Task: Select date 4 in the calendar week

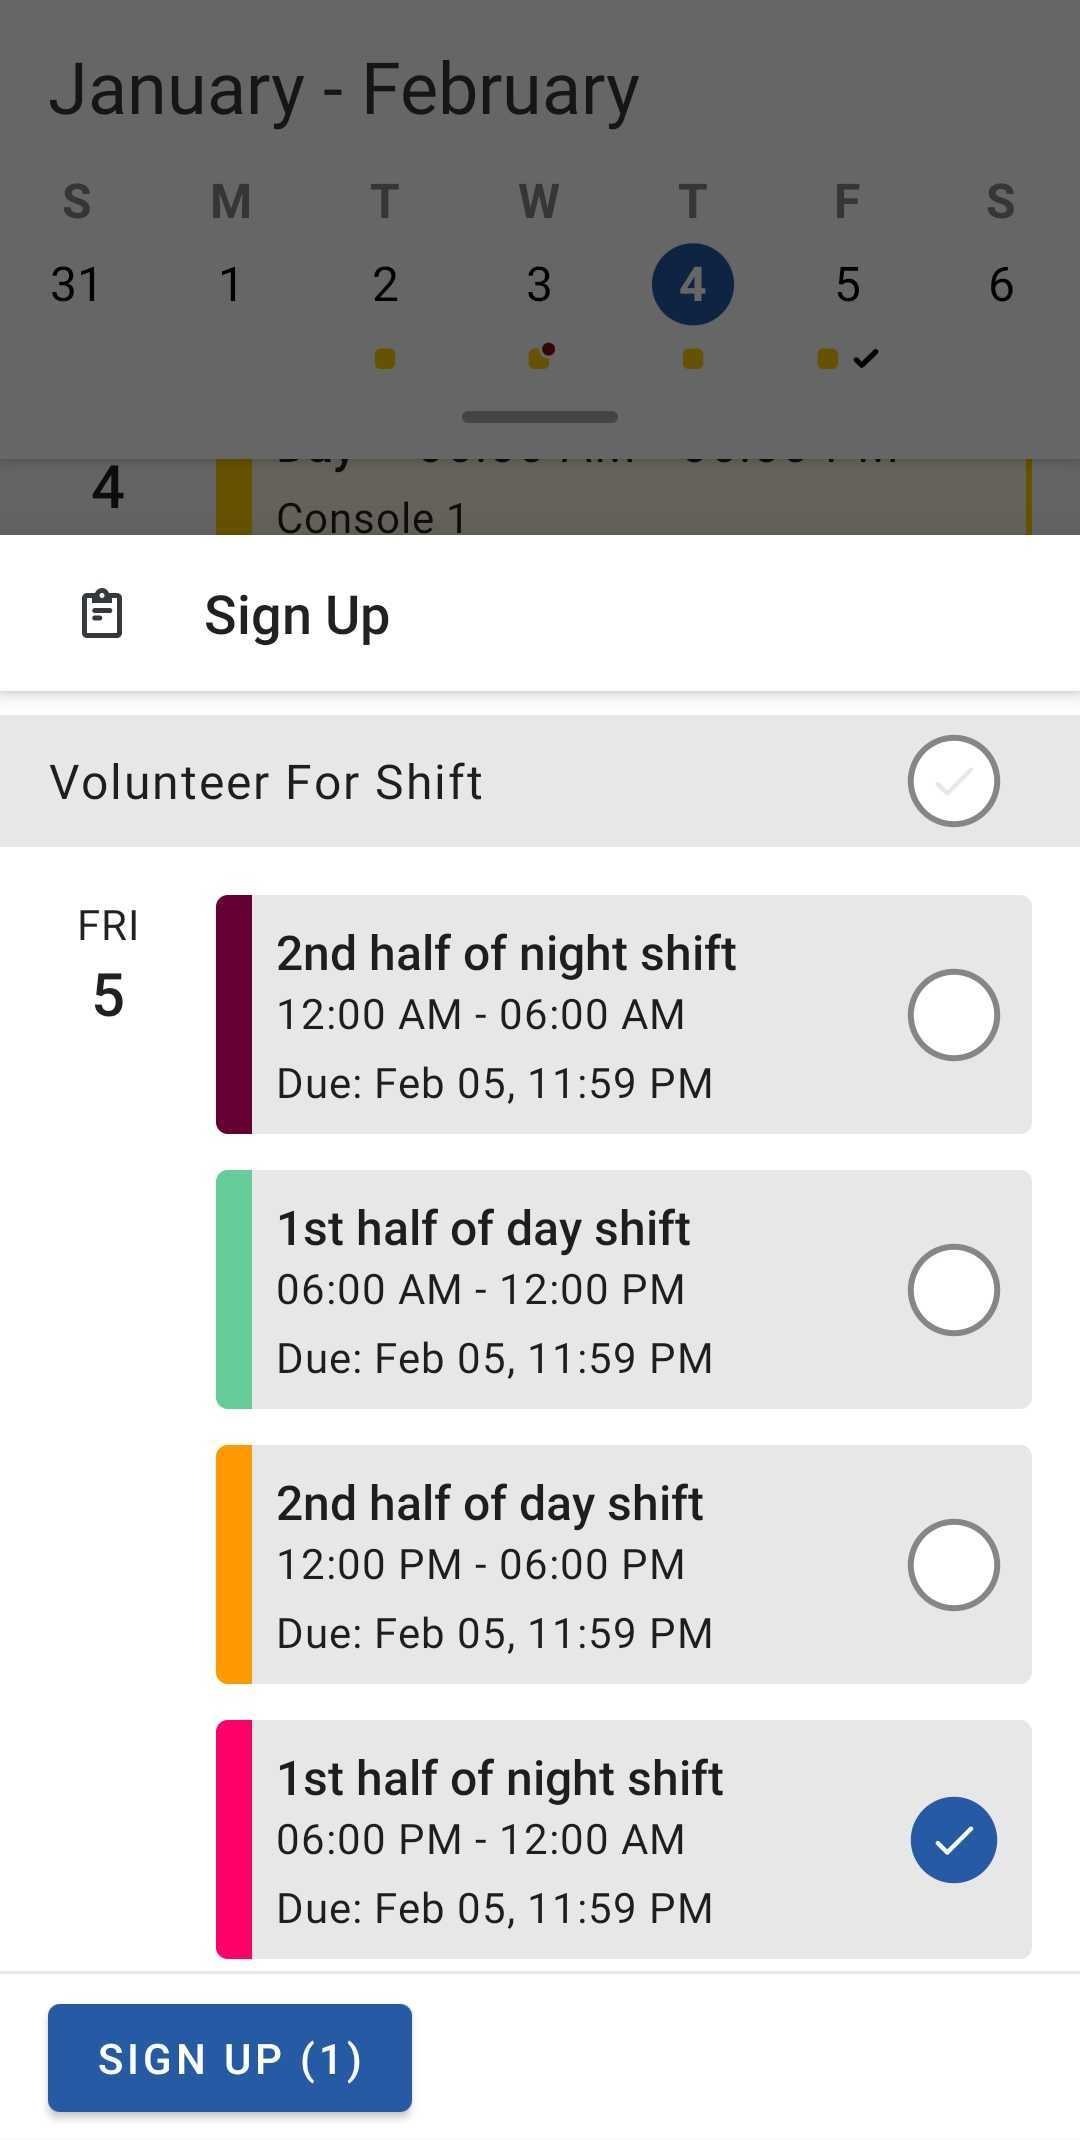Action: (692, 285)
